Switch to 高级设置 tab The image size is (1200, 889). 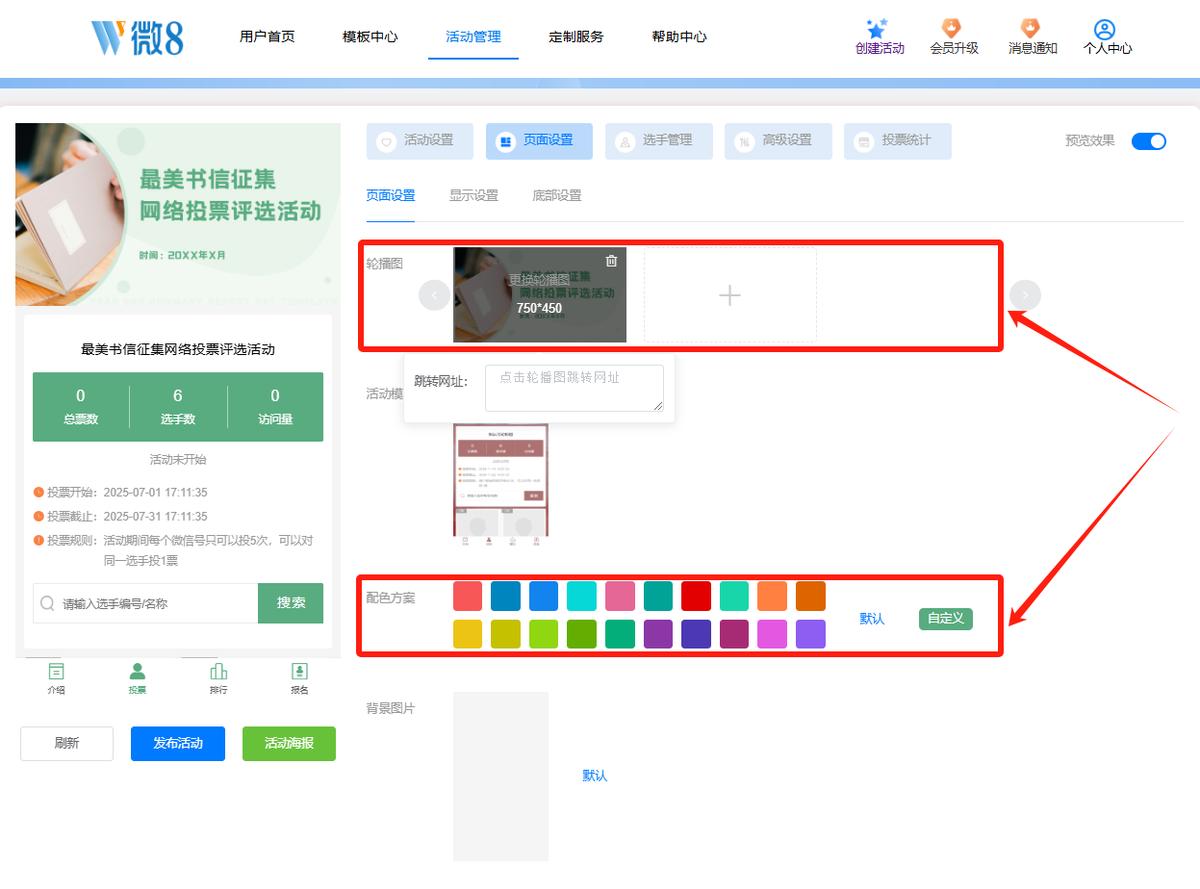(x=778, y=141)
